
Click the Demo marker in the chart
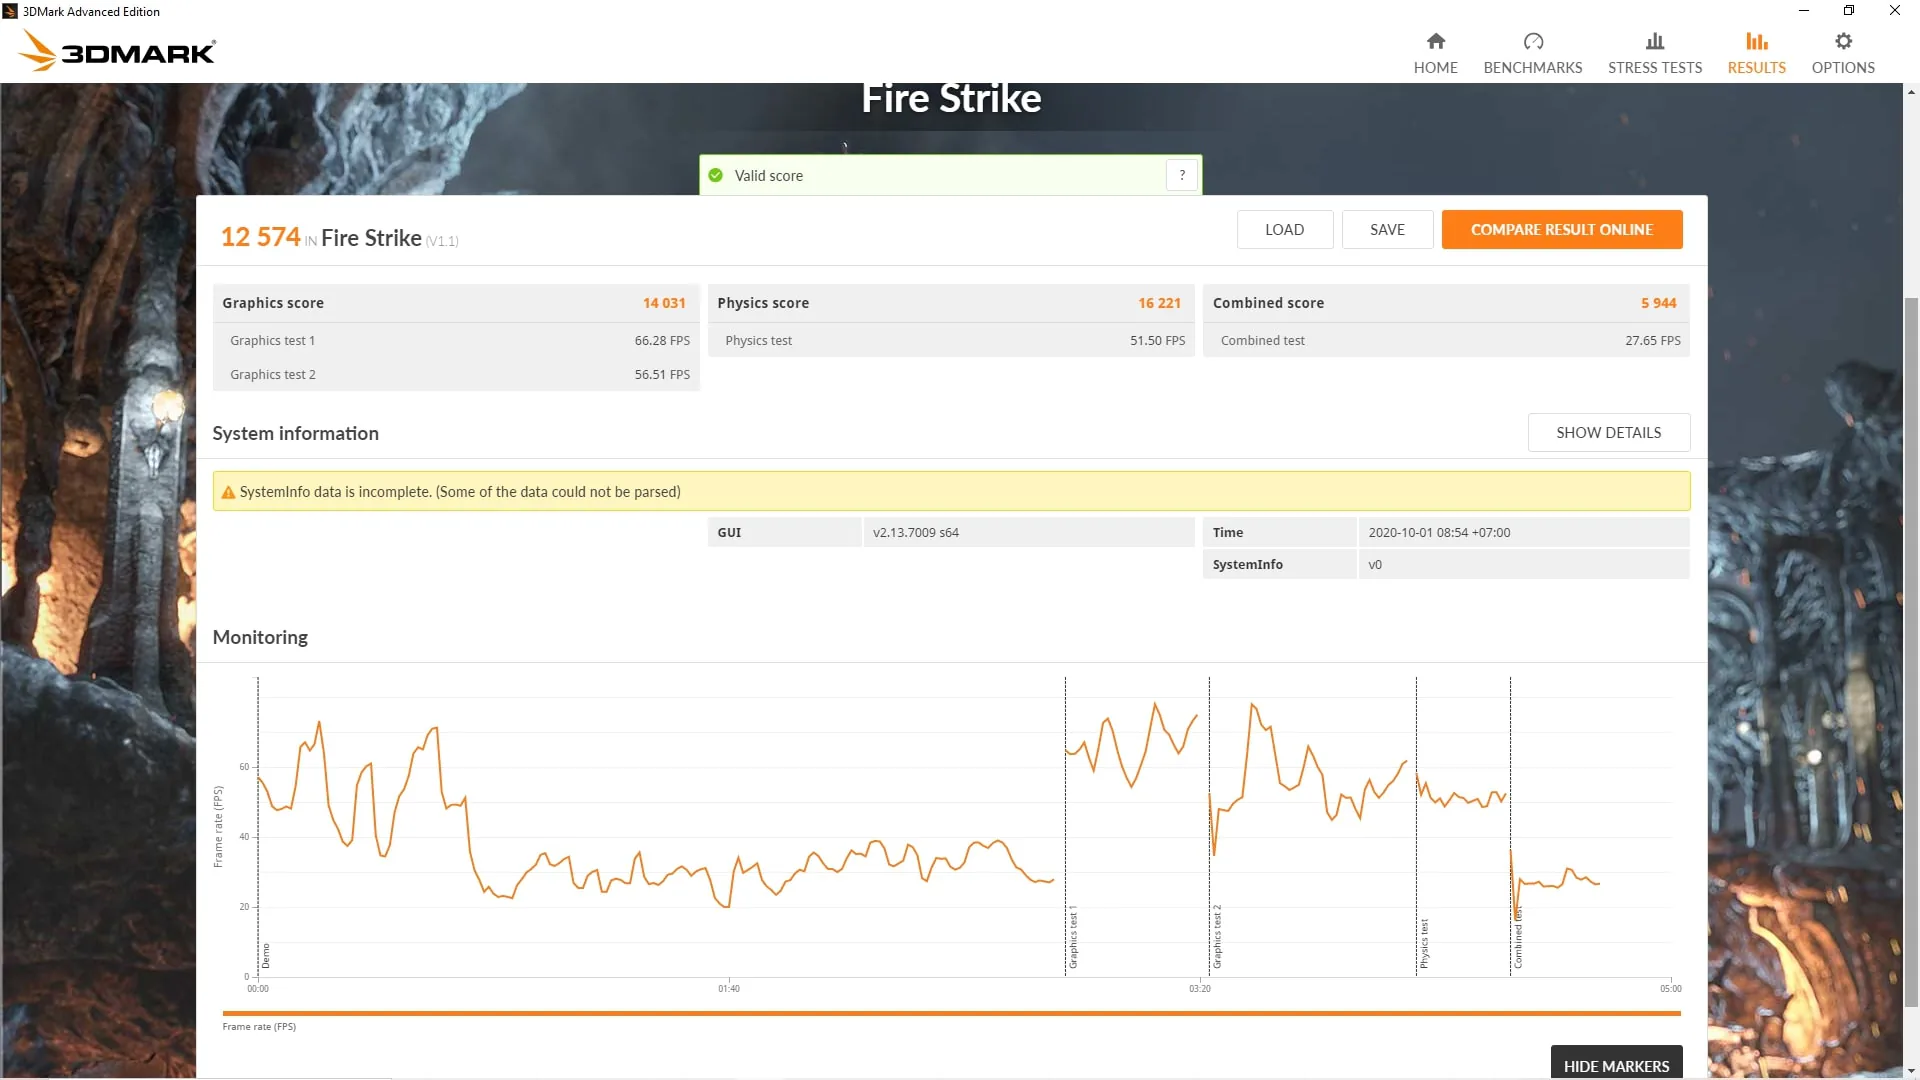click(266, 955)
